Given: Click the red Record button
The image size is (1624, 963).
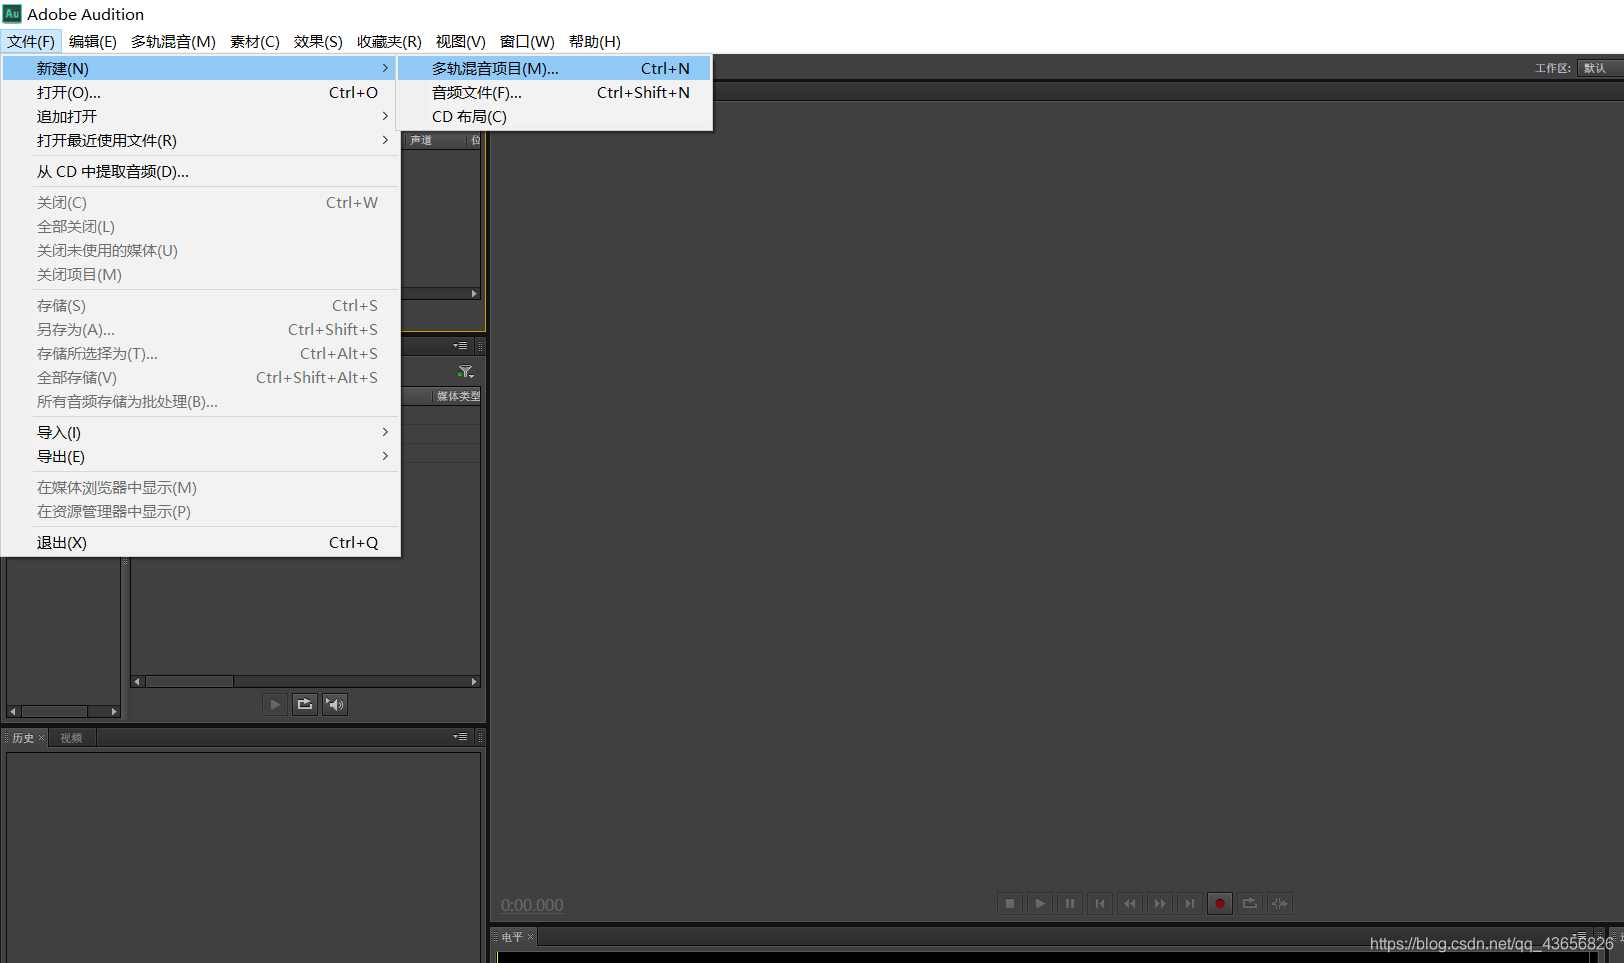Looking at the screenshot, I should coord(1220,904).
